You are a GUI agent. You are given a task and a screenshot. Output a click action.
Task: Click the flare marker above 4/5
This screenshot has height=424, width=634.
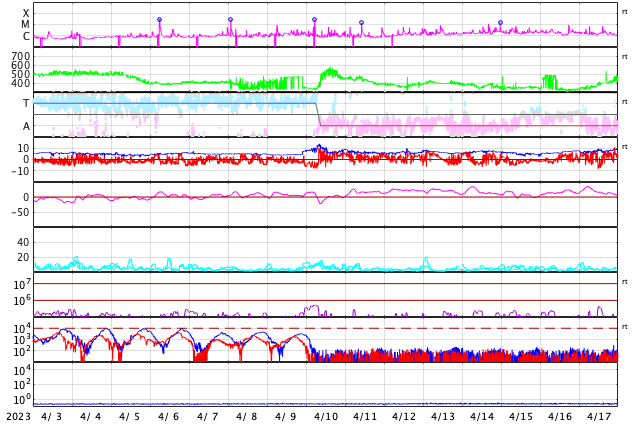click(159, 19)
